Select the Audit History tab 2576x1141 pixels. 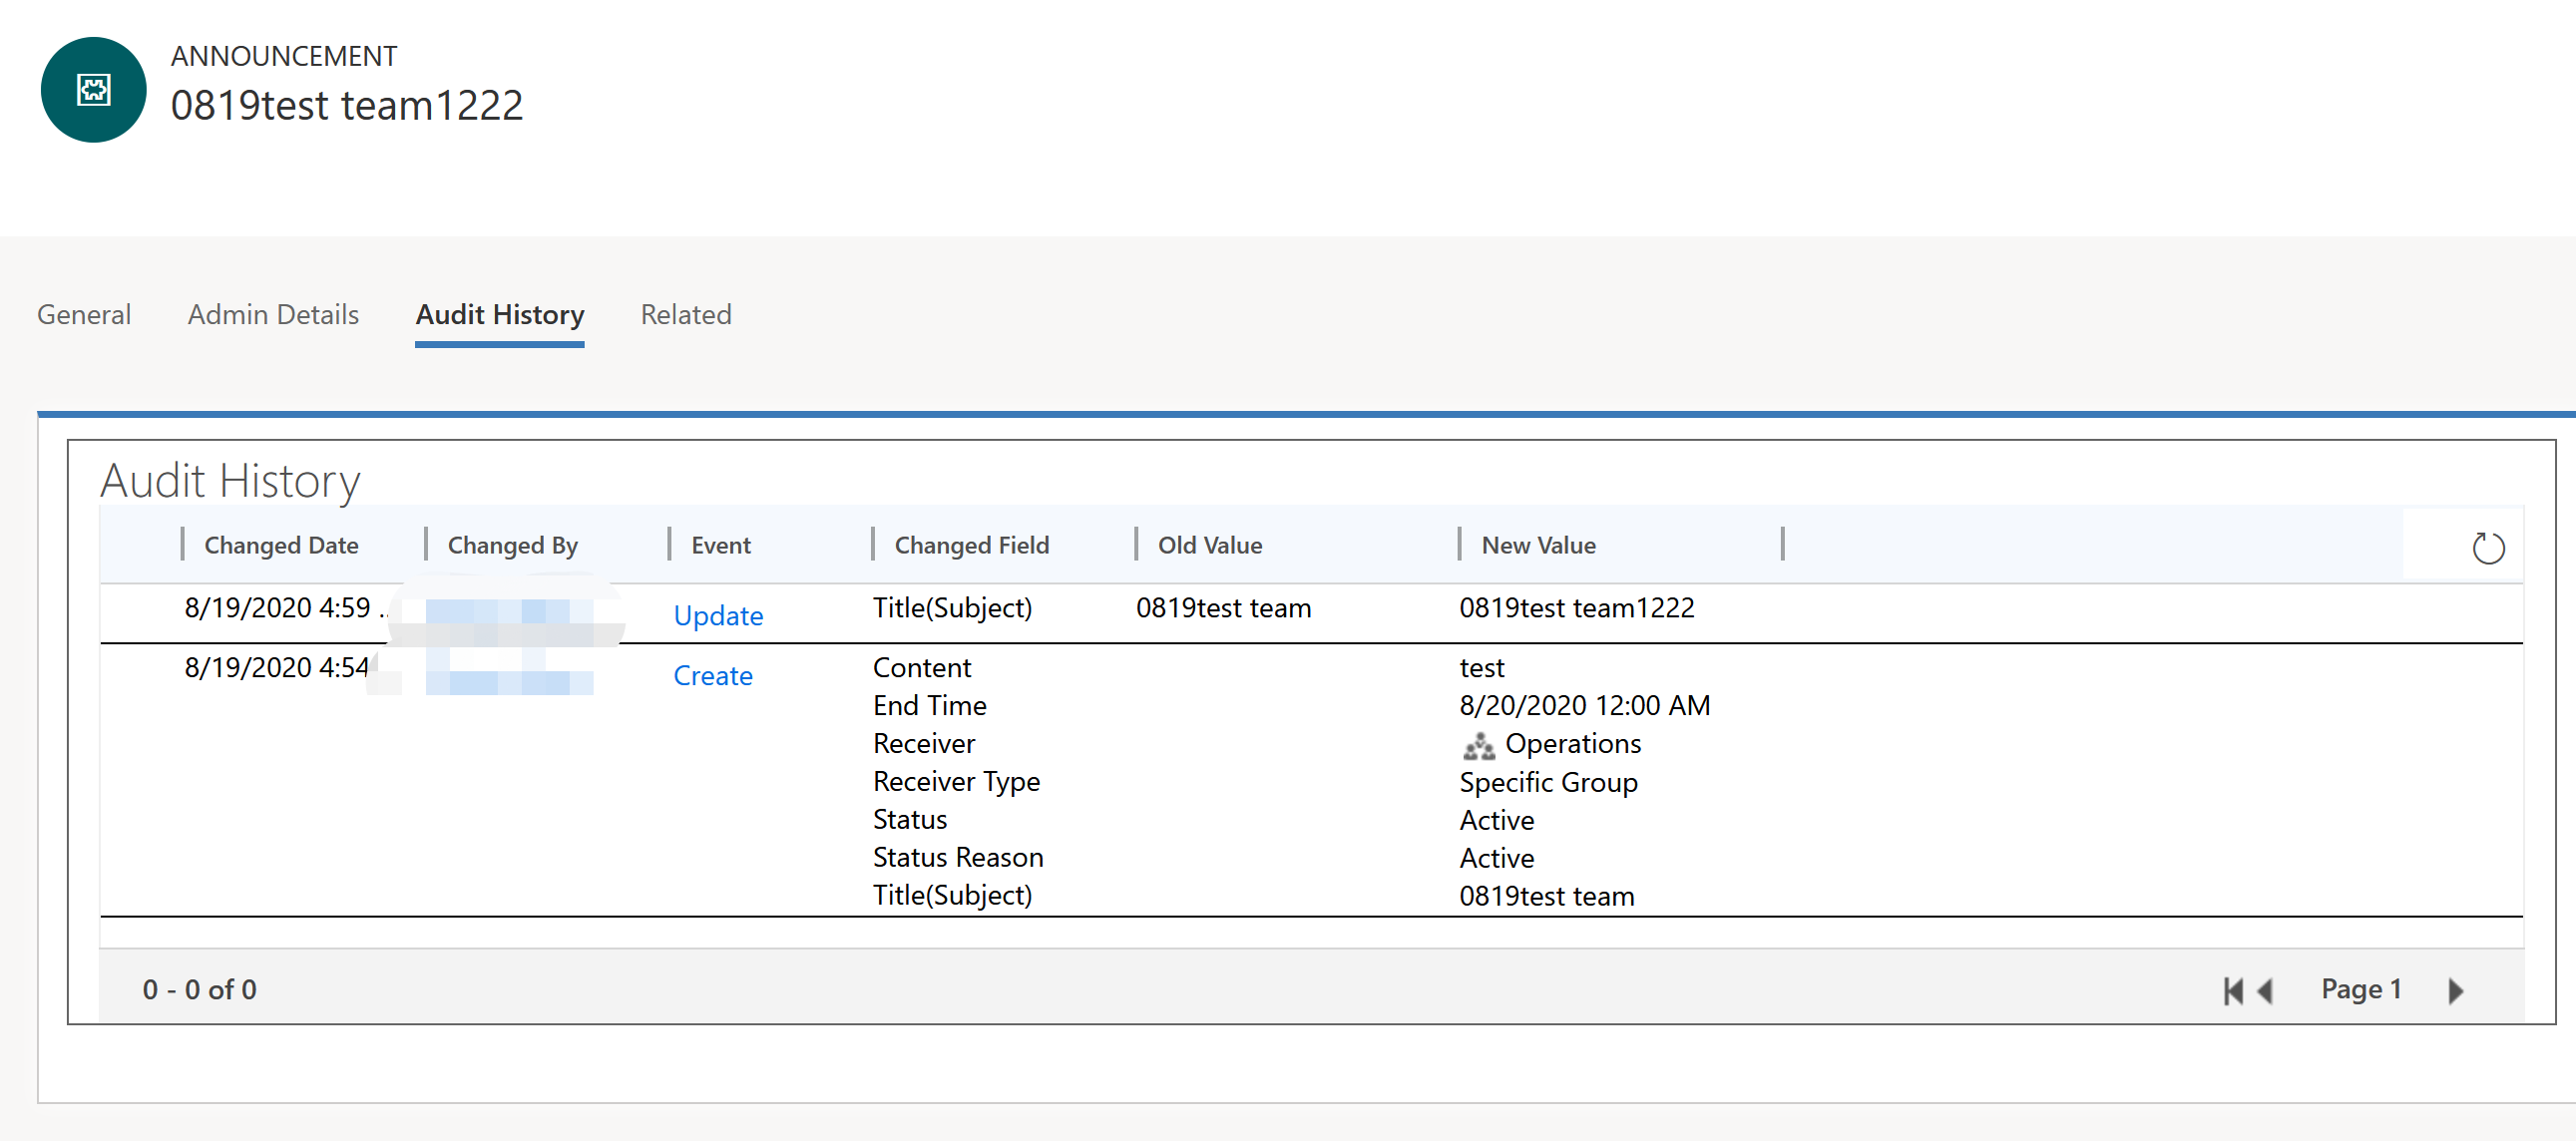click(500, 314)
